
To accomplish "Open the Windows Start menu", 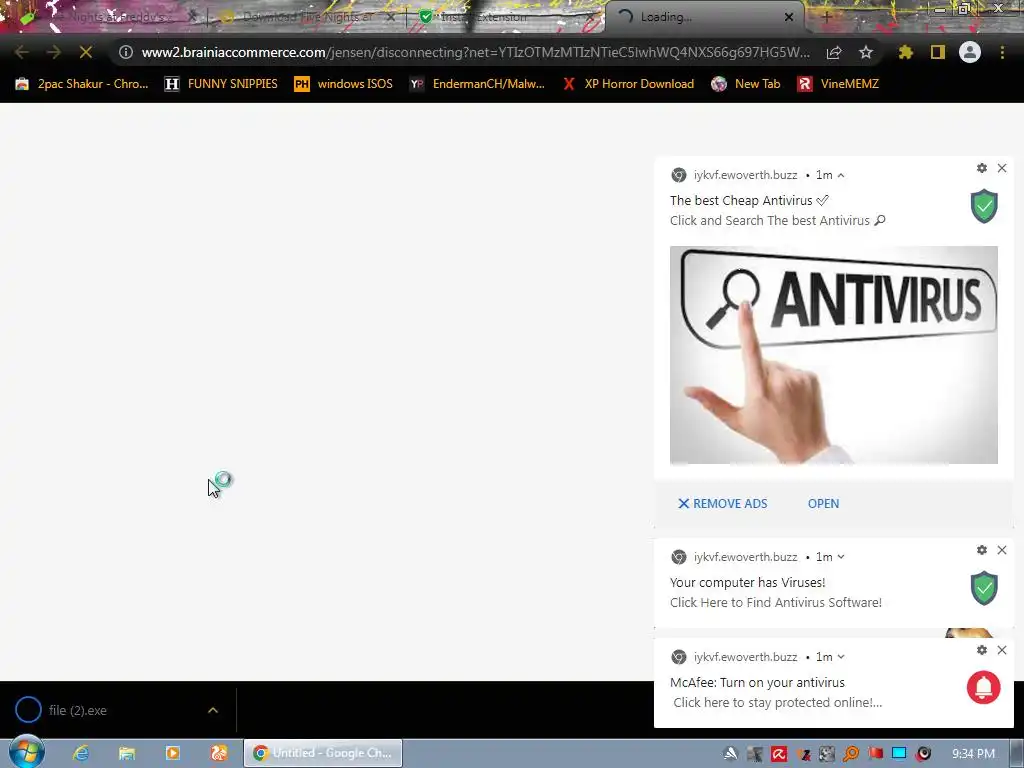I will (x=26, y=752).
